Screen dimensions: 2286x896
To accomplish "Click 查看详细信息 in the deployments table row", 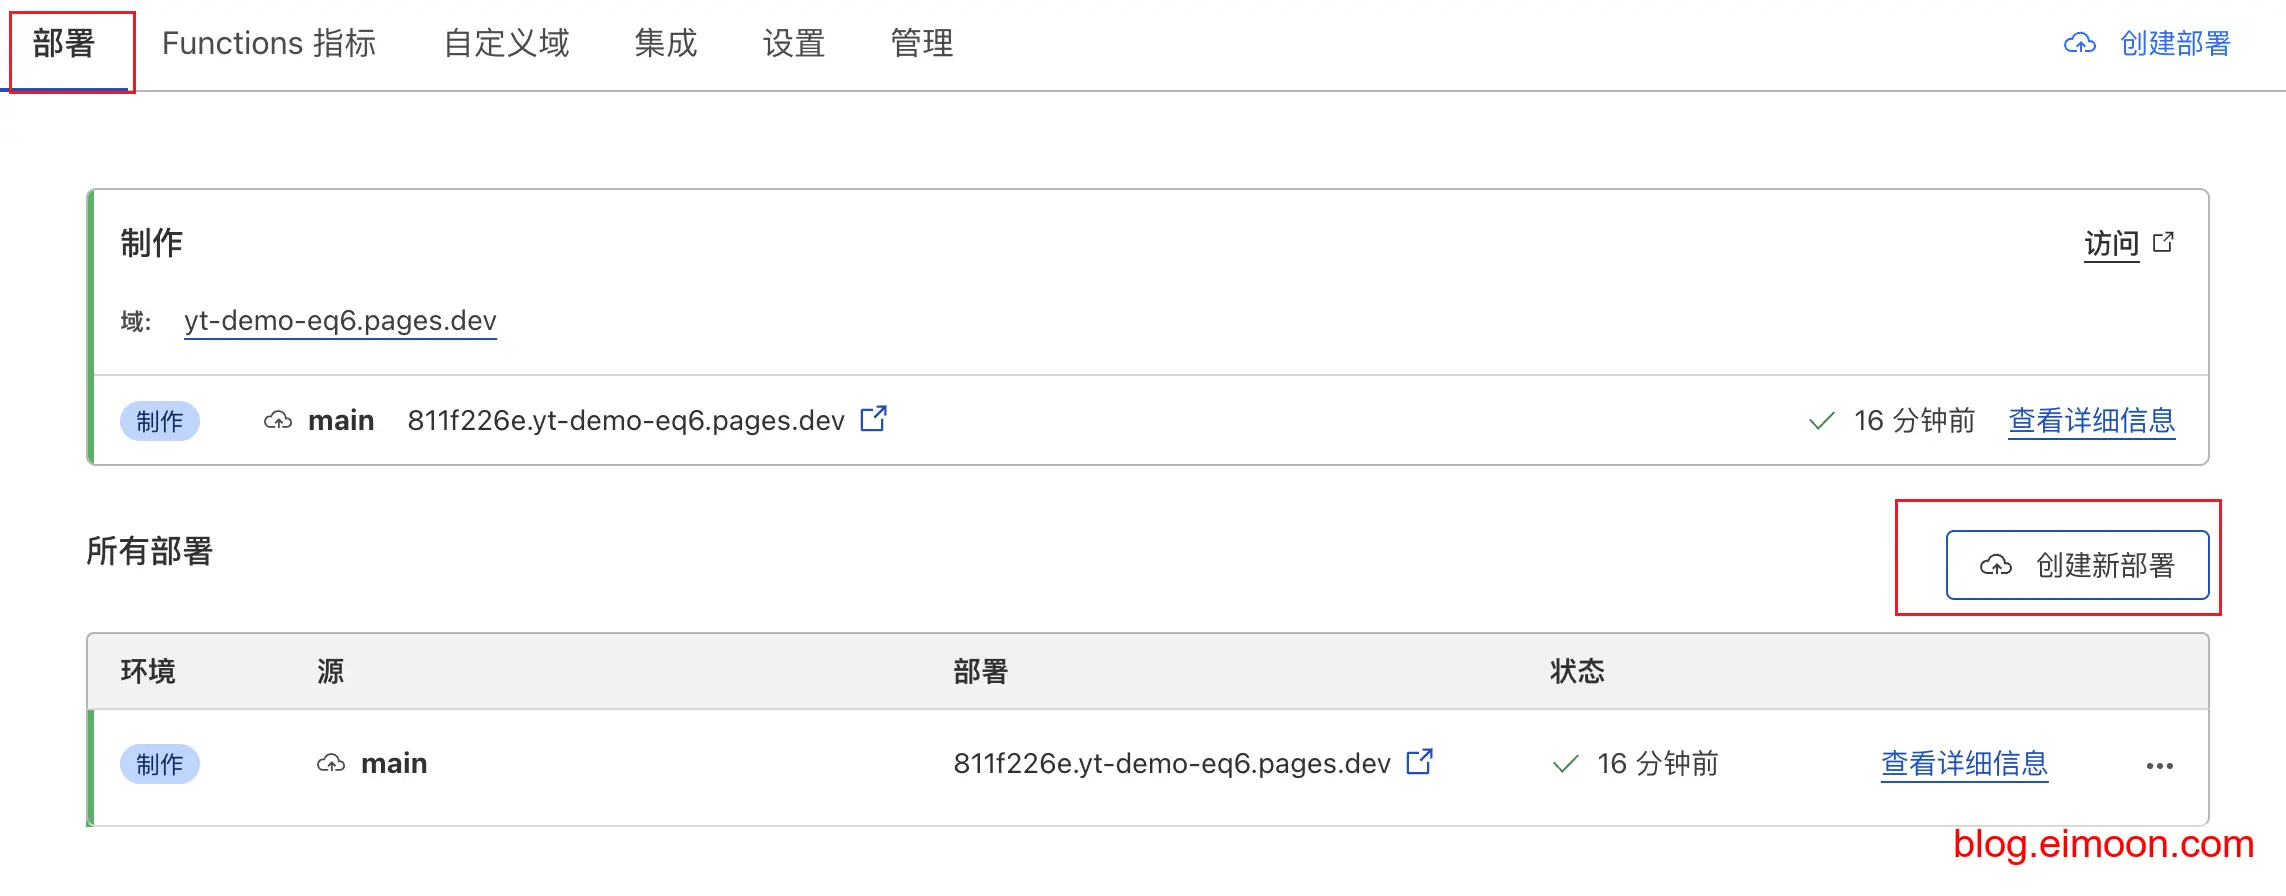I will coord(1964,764).
